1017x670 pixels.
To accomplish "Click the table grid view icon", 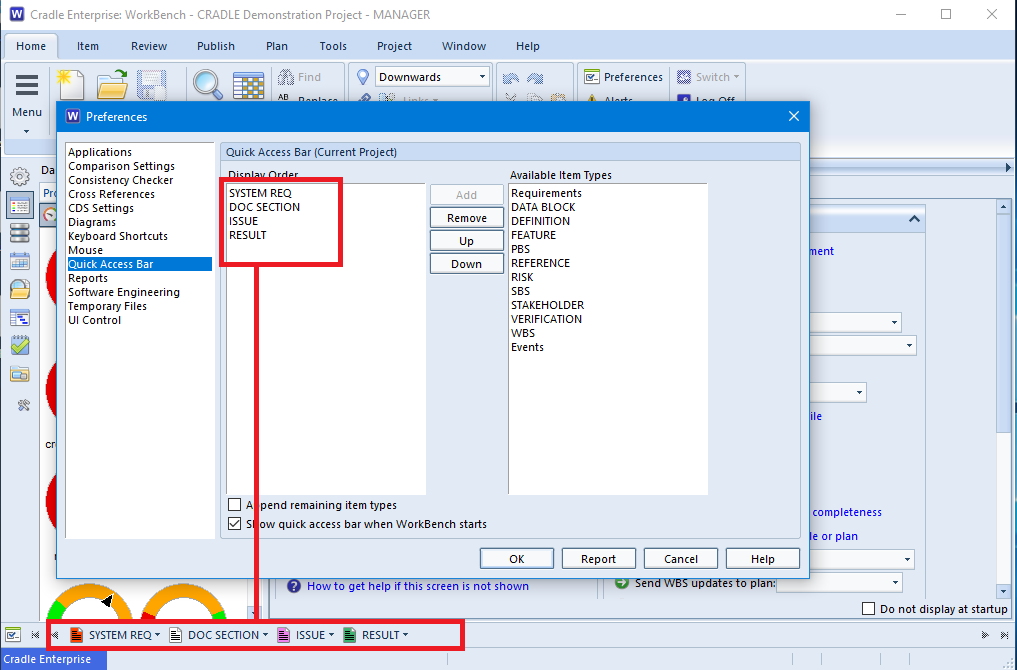I will point(248,85).
